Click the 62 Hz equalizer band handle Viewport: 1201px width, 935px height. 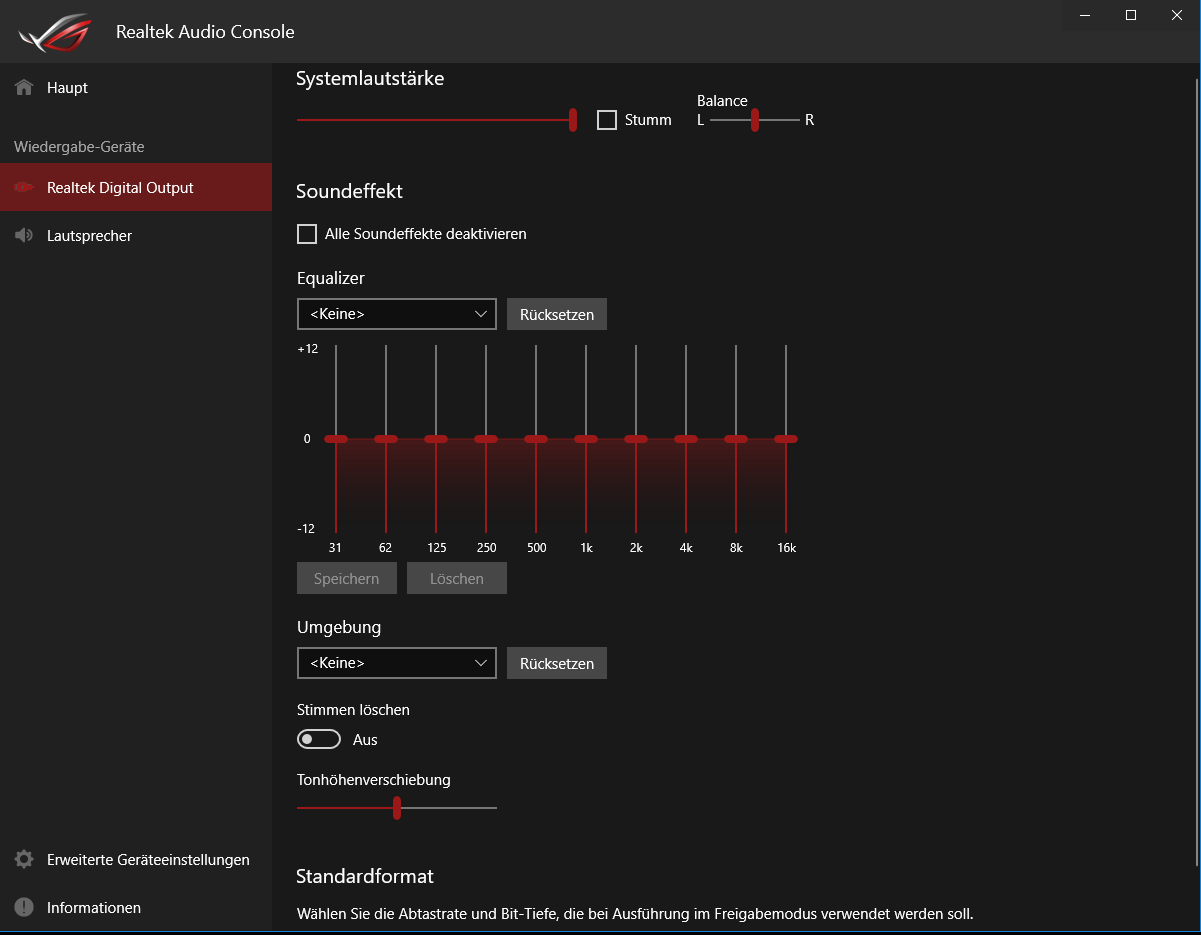click(386, 439)
